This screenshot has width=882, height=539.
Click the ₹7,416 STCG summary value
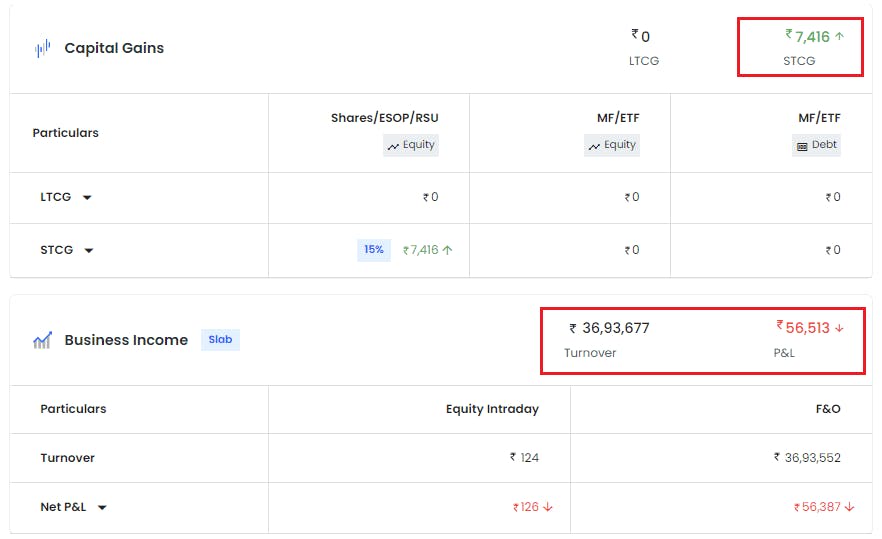click(808, 37)
